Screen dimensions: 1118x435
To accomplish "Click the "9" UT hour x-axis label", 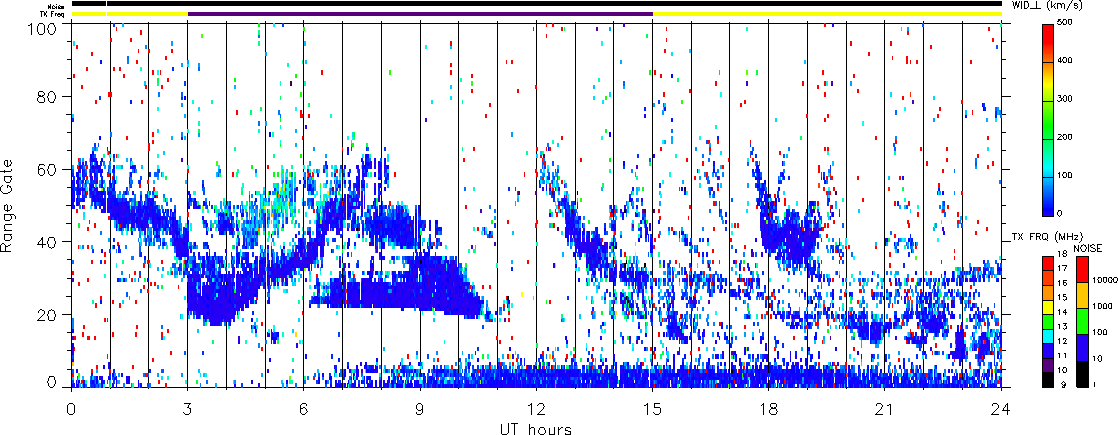I will pos(420,410).
